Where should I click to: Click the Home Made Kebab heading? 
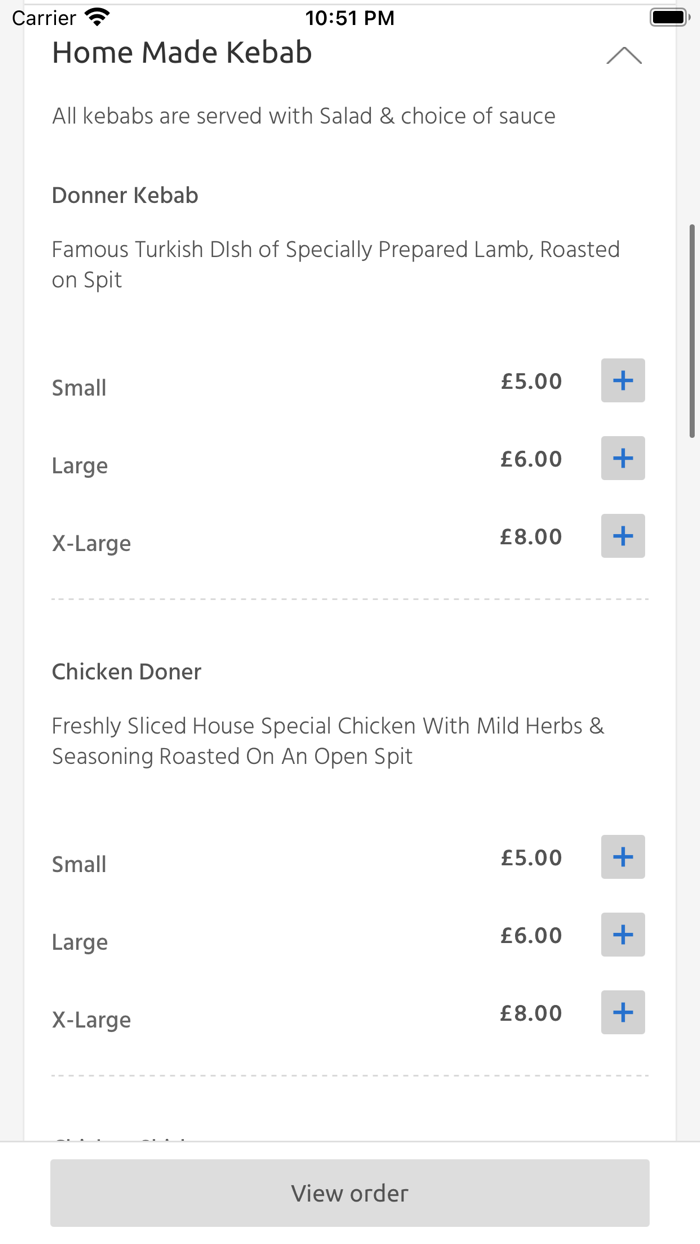pyautogui.click(x=182, y=52)
